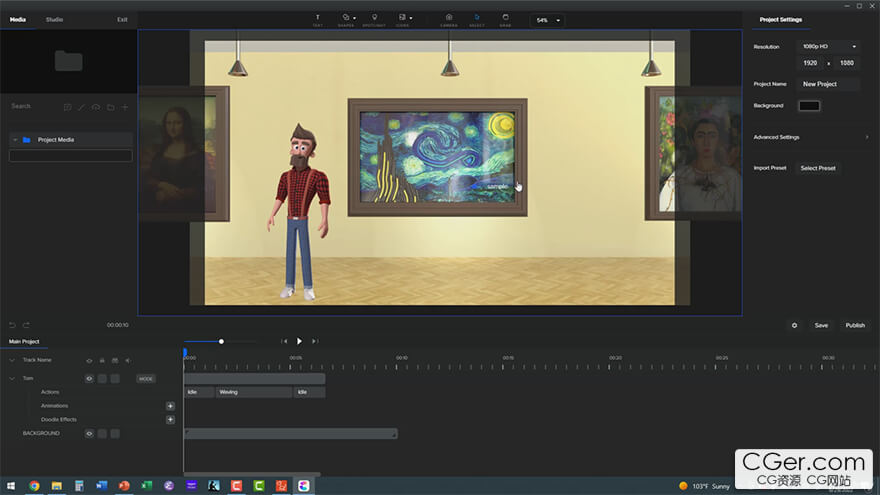Click the Project Name input field
The width and height of the screenshot is (880, 495).
pos(828,84)
